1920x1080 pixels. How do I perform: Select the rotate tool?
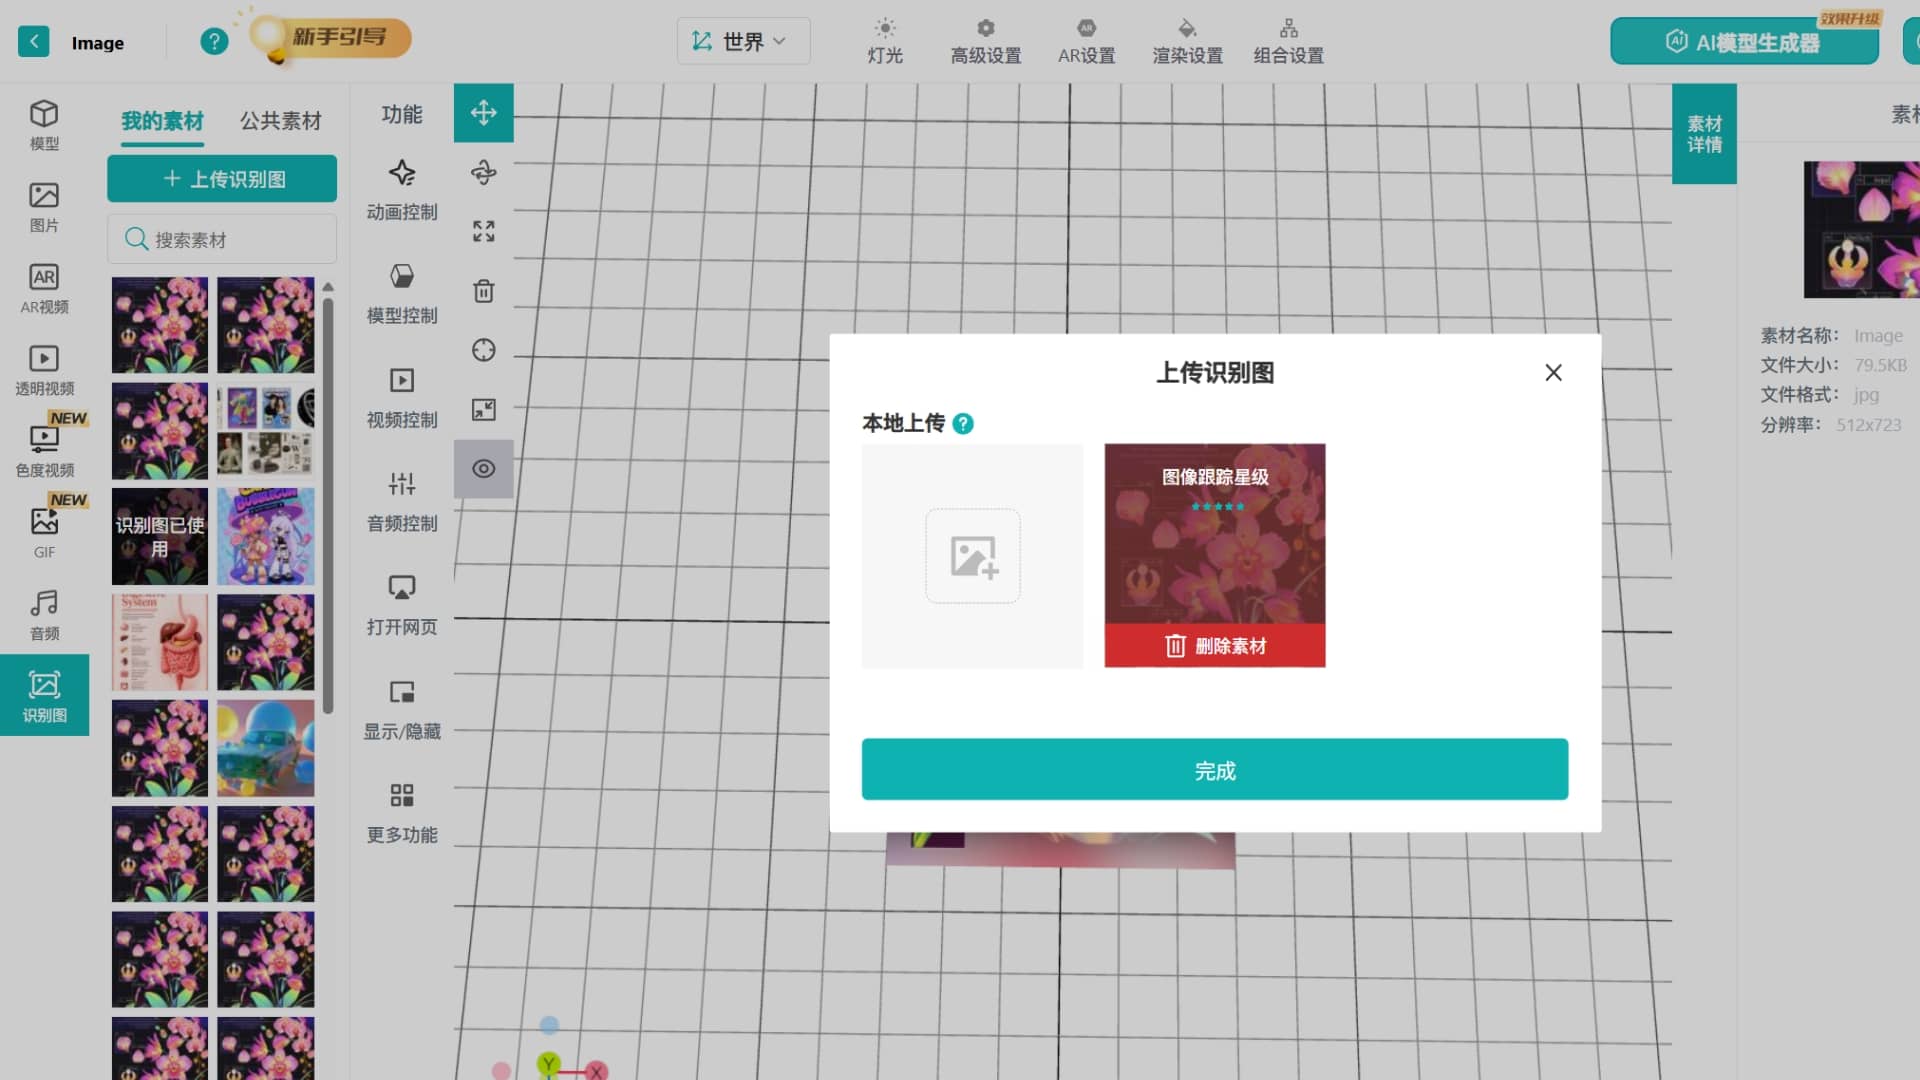[484, 172]
